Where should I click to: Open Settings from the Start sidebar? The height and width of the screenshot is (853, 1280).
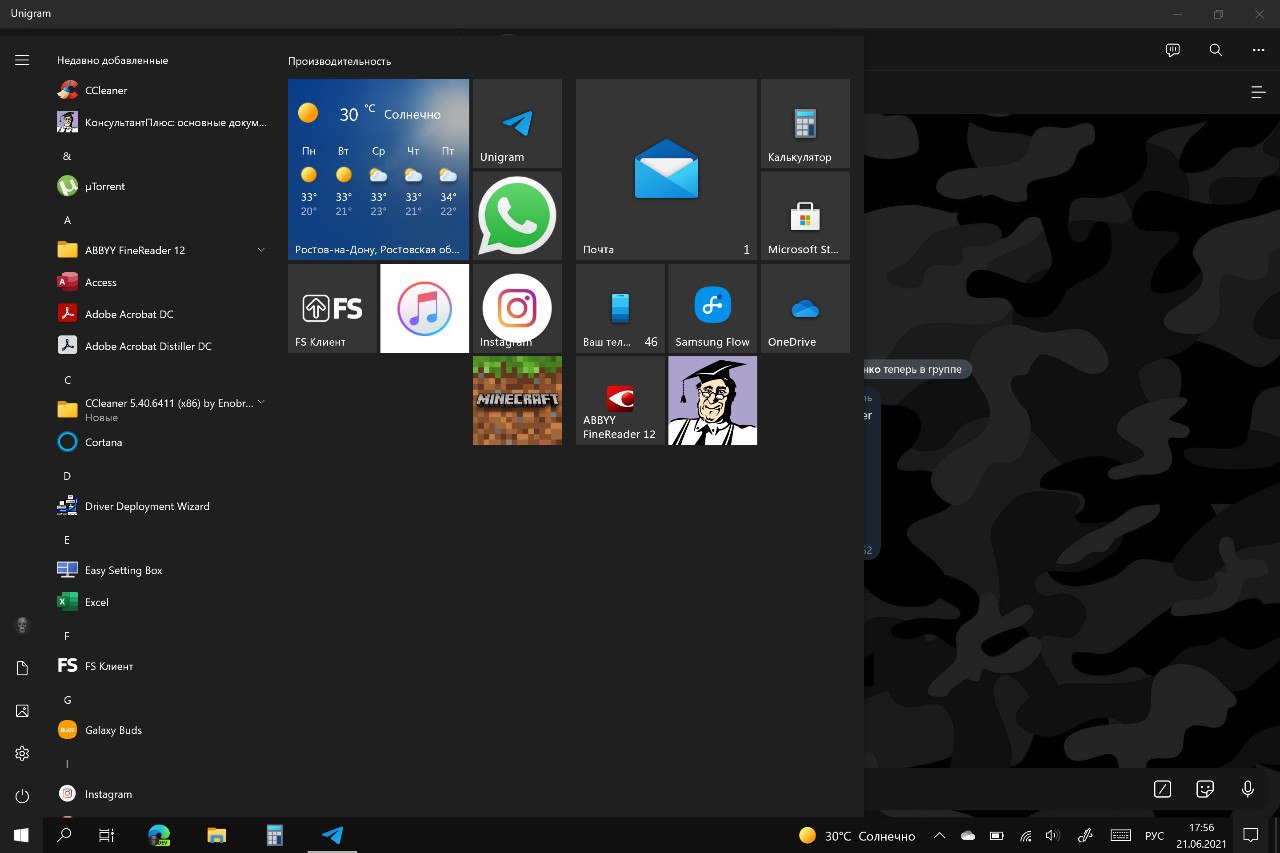(x=22, y=753)
